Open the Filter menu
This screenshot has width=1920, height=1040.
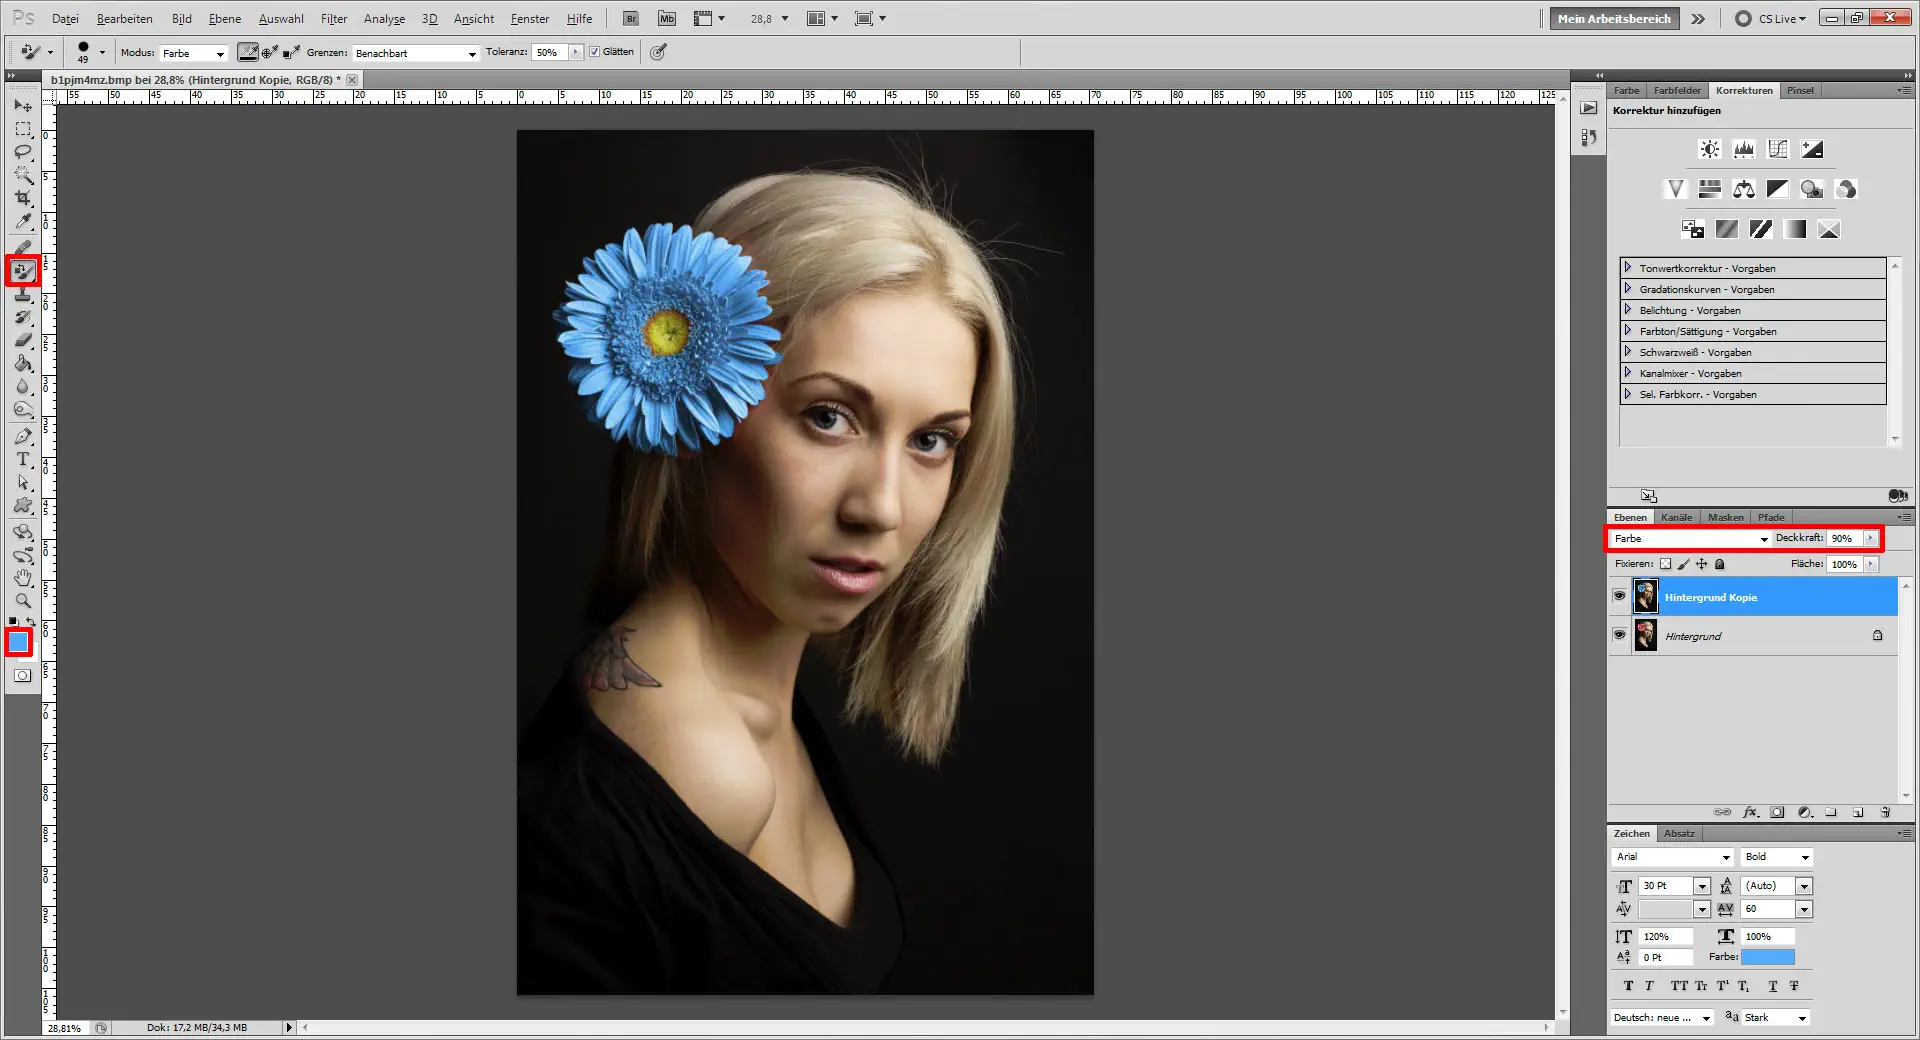[x=334, y=18]
